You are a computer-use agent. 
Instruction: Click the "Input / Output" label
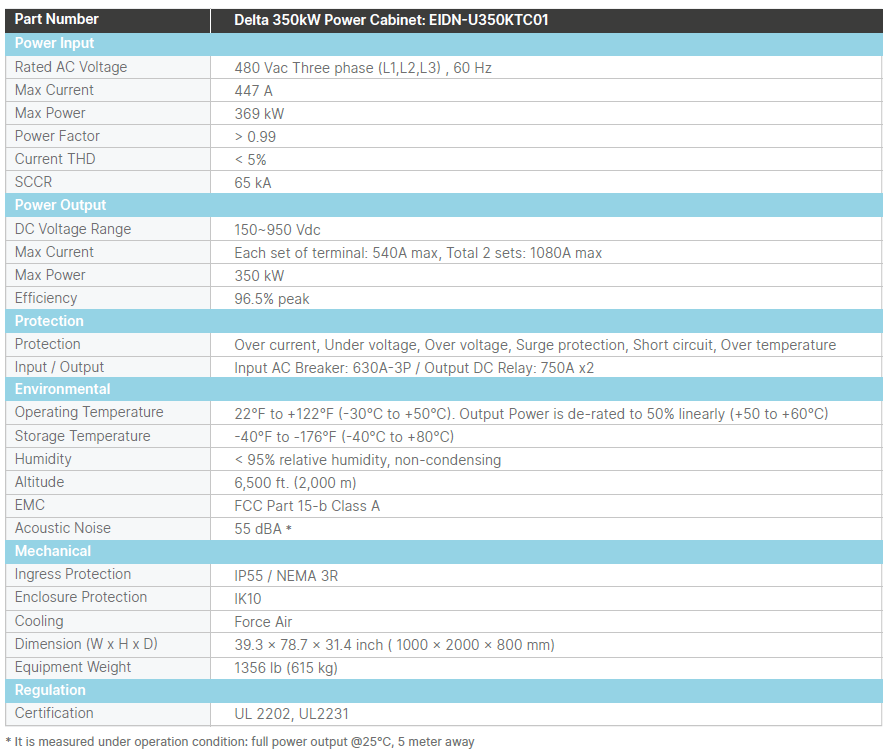[59, 367]
